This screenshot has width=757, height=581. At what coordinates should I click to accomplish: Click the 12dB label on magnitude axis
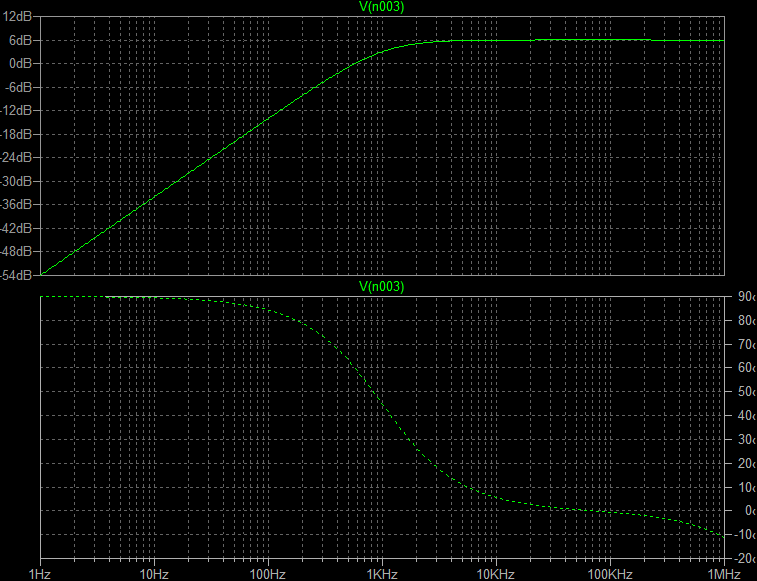(x=21, y=16)
